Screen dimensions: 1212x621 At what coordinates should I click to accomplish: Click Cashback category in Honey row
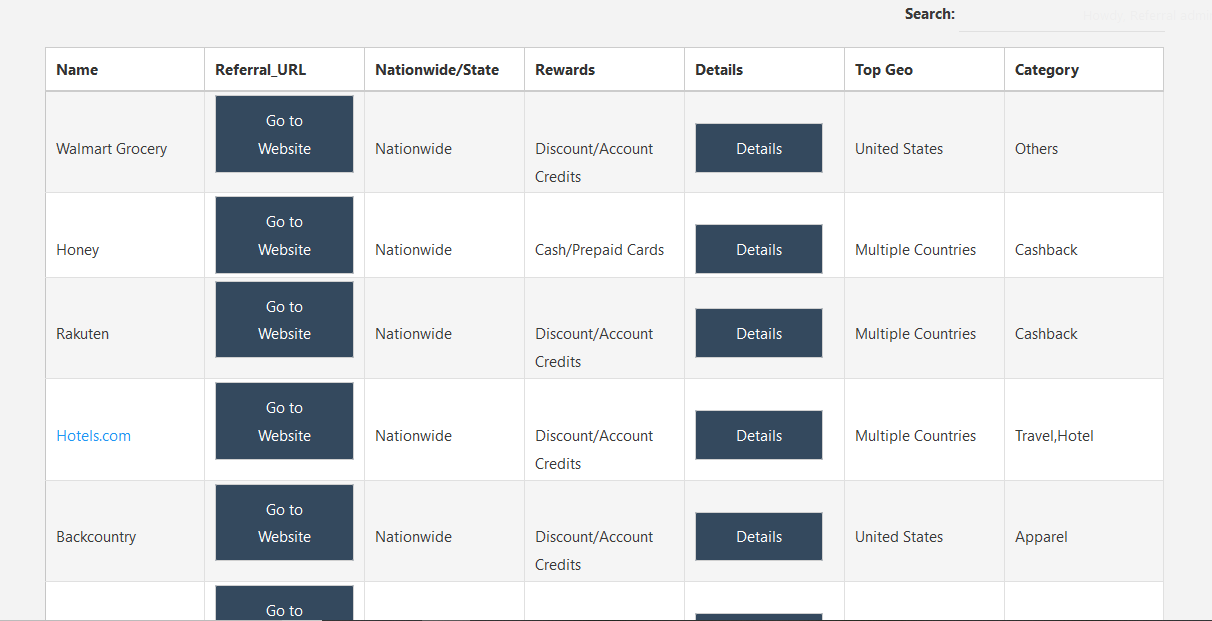1046,250
